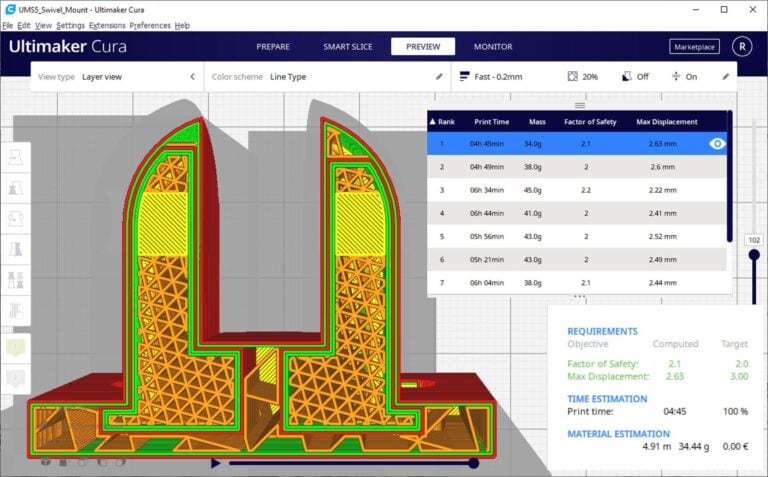This screenshot has height=477, width=768.
Task: Sort by Max Displacement column header
Action: point(667,121)
